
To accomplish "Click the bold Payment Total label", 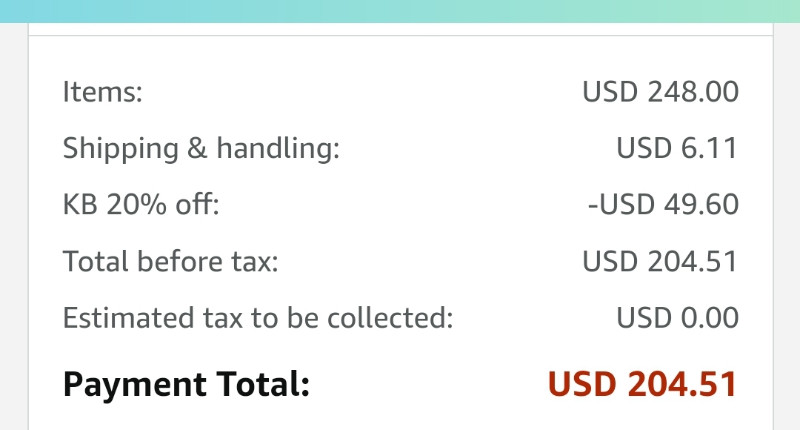I will pos(186,384).
